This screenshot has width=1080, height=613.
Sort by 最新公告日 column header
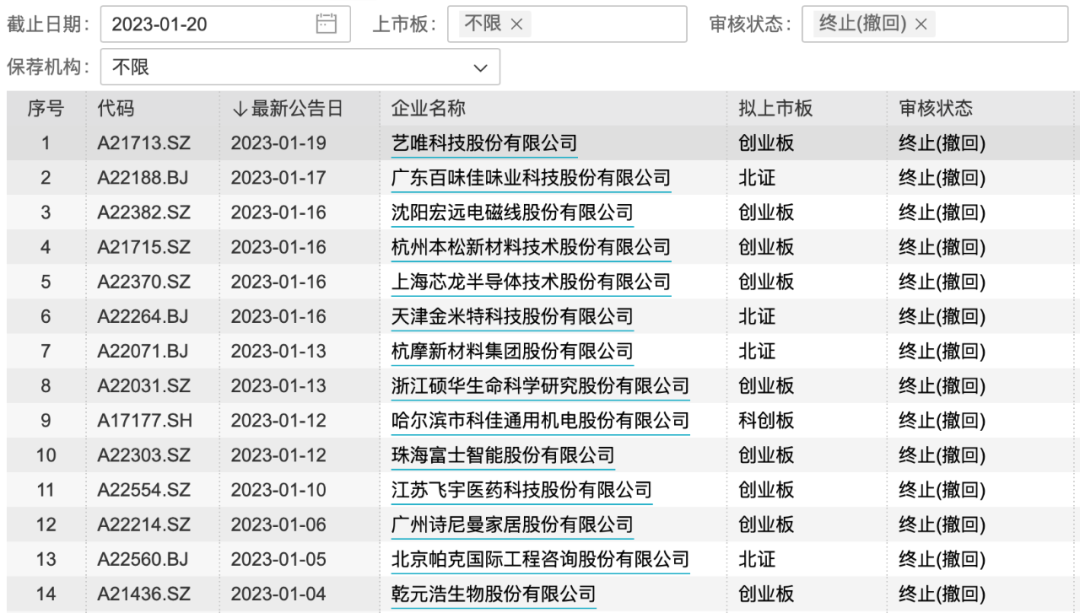tap(287, 109)
